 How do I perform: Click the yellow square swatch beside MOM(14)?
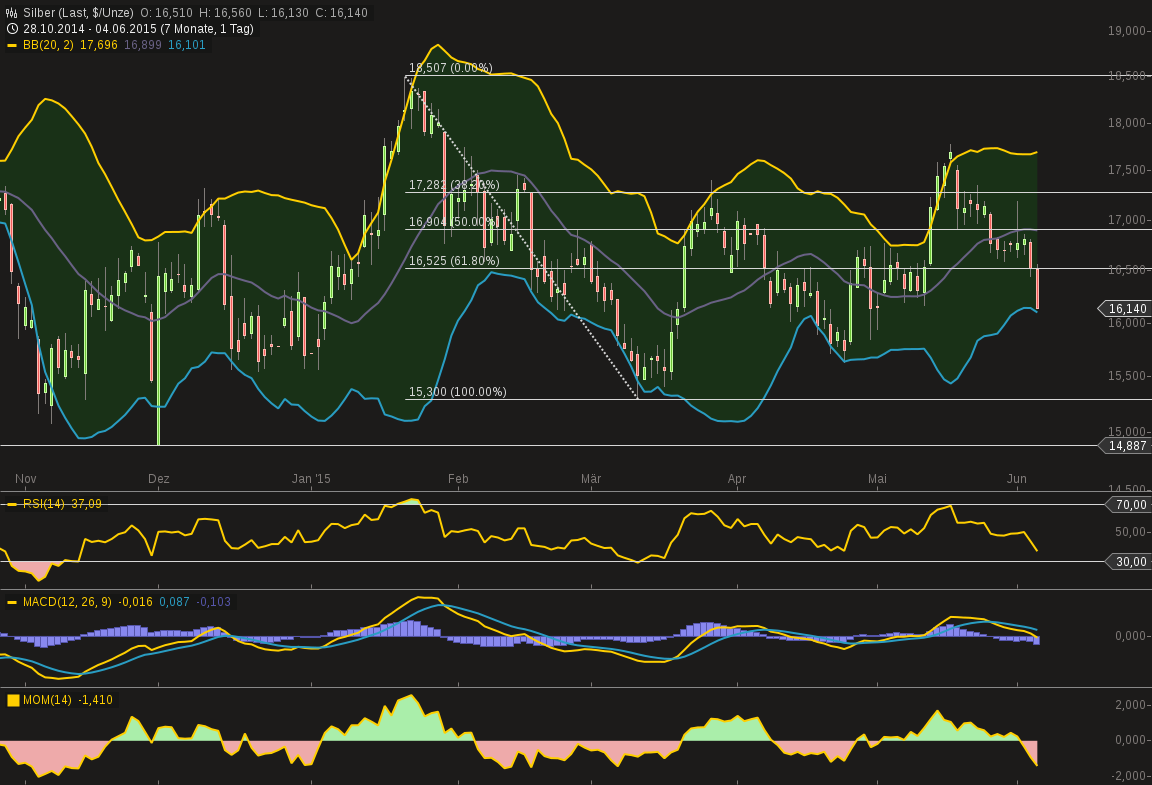pos(13,700)
